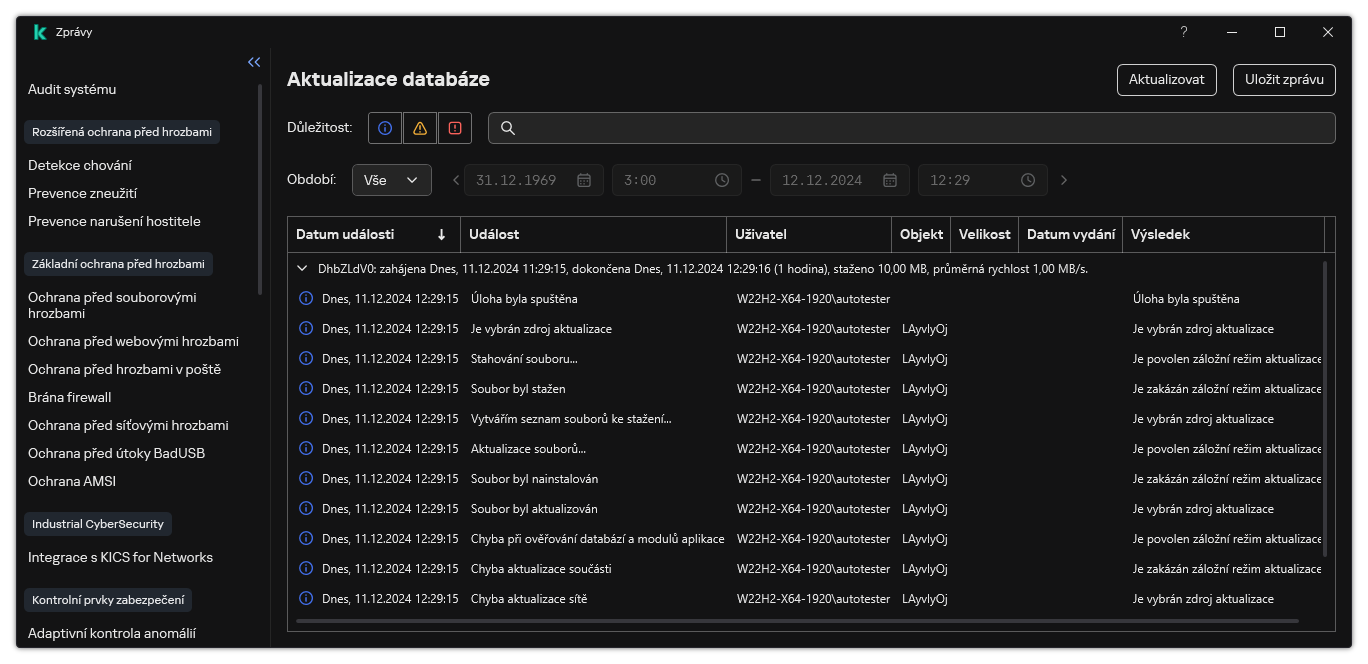Click the Uložit zprávu button
The image size is (1368, 664).
pos(1284,80)
